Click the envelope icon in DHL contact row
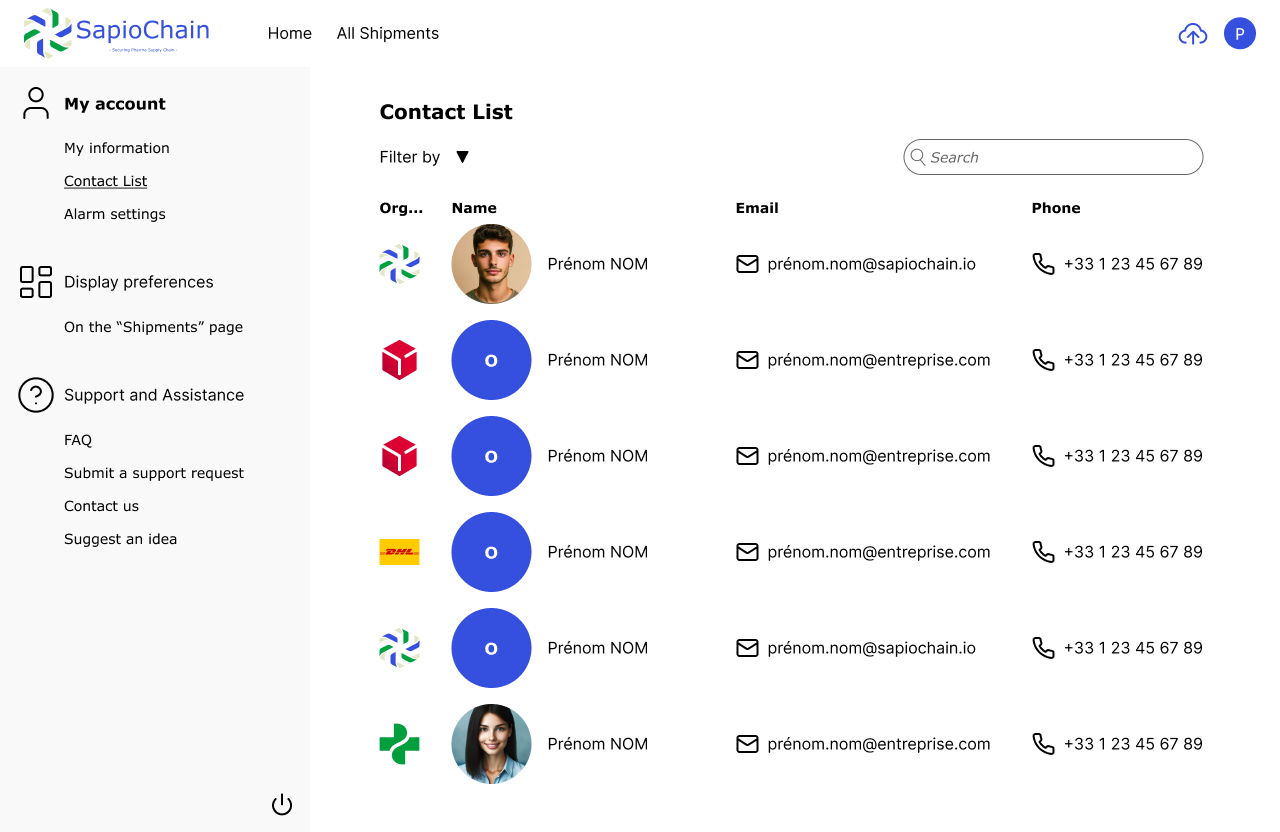Viewport: 1280px width, 832px height. (x=747, y=552)
